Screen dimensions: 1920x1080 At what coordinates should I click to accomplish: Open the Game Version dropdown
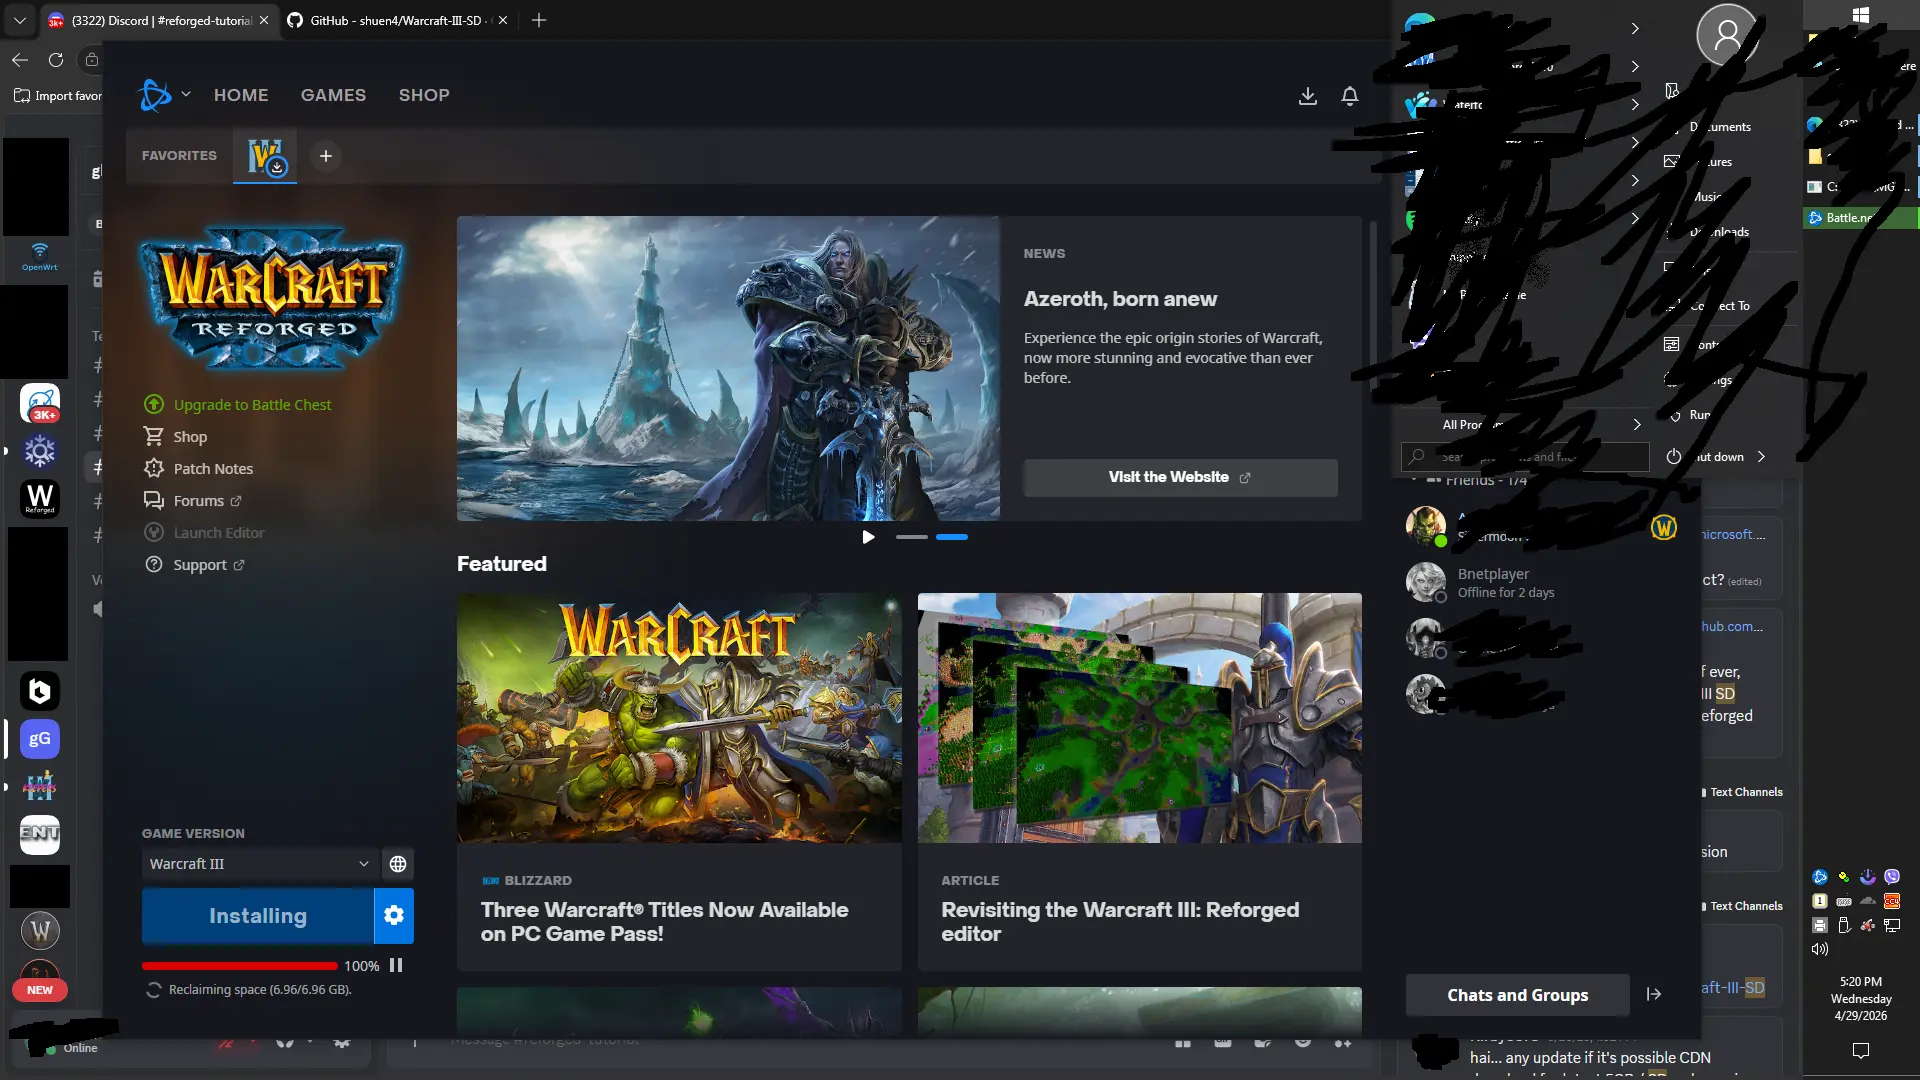tap(259, 864)
